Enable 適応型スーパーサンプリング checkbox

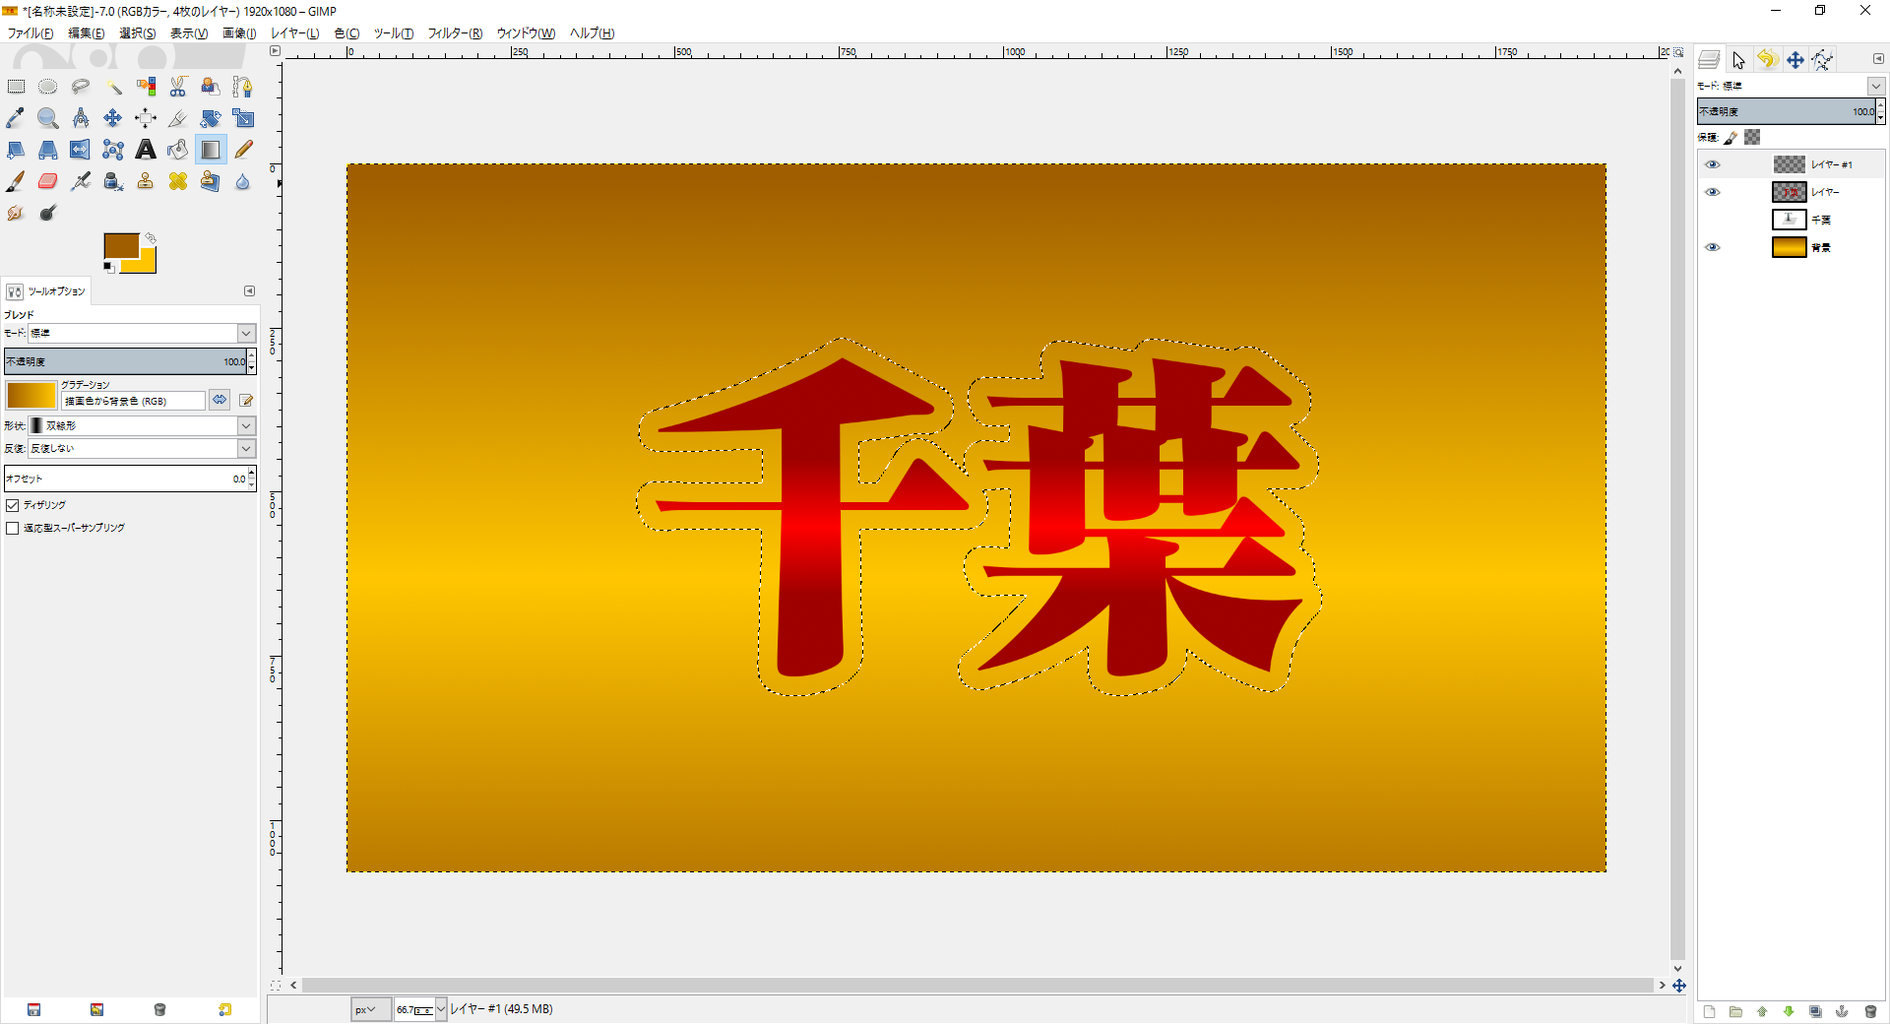click(x=13, y=528)
